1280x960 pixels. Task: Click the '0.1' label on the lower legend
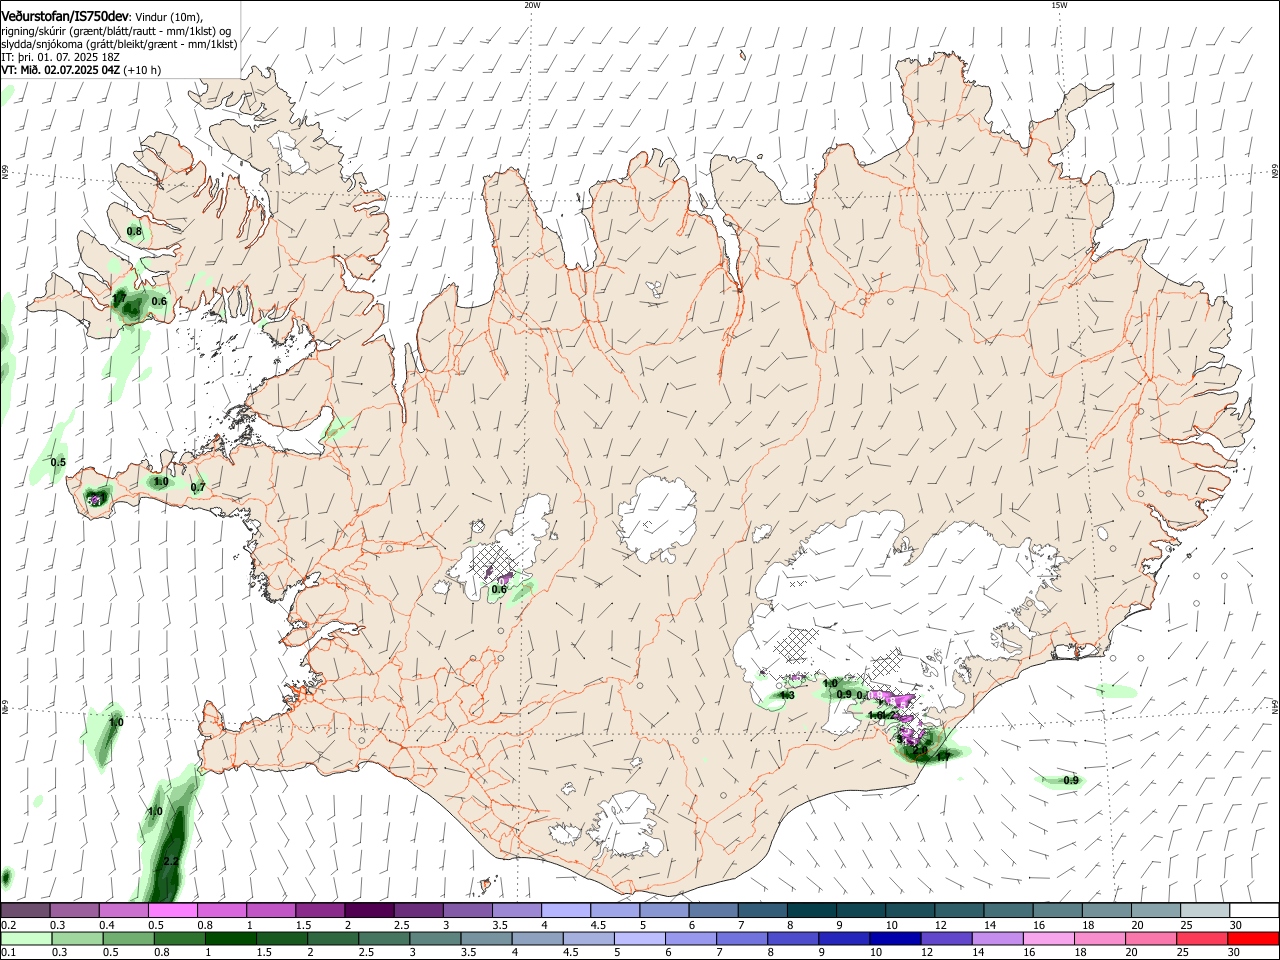(7, 952)
